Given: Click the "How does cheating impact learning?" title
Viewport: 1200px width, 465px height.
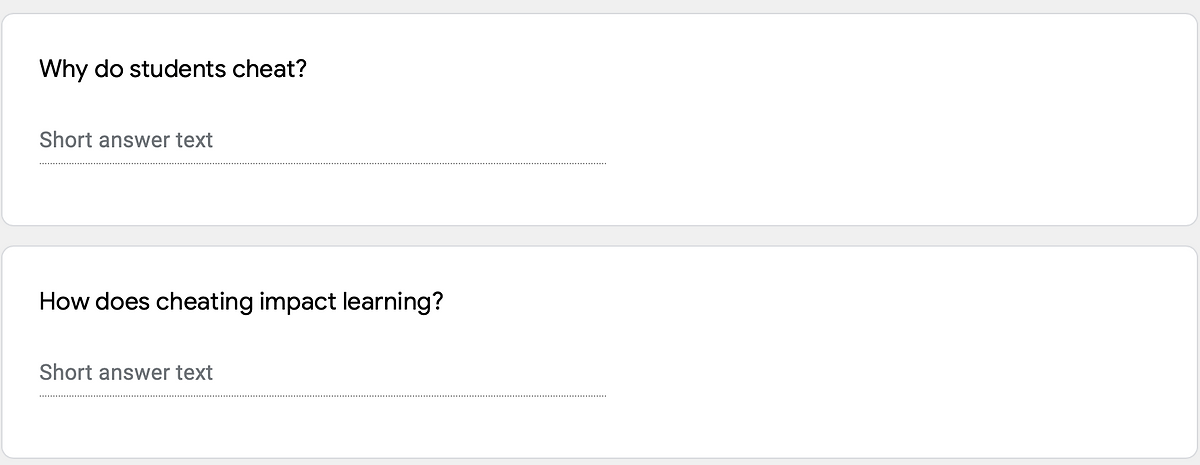Looking at the screenshot, I should (x=240, y=302).
